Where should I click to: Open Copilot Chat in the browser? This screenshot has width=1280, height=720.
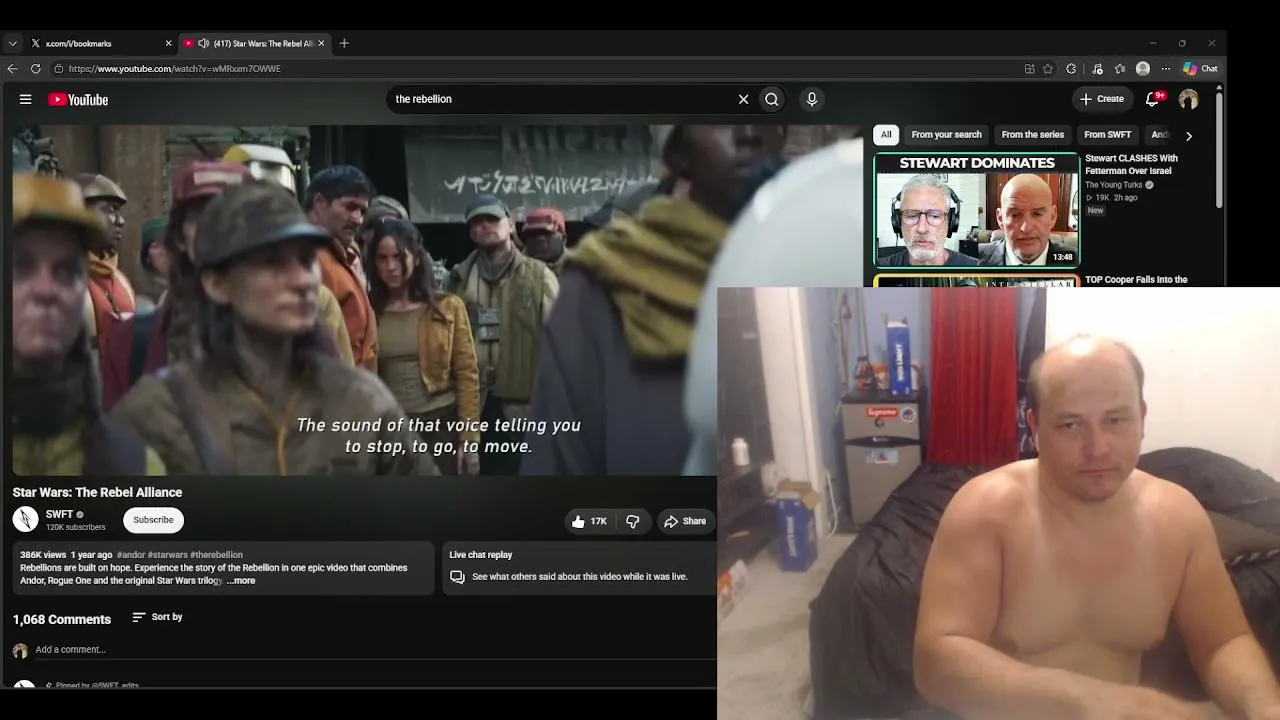tap(1200, 69)
